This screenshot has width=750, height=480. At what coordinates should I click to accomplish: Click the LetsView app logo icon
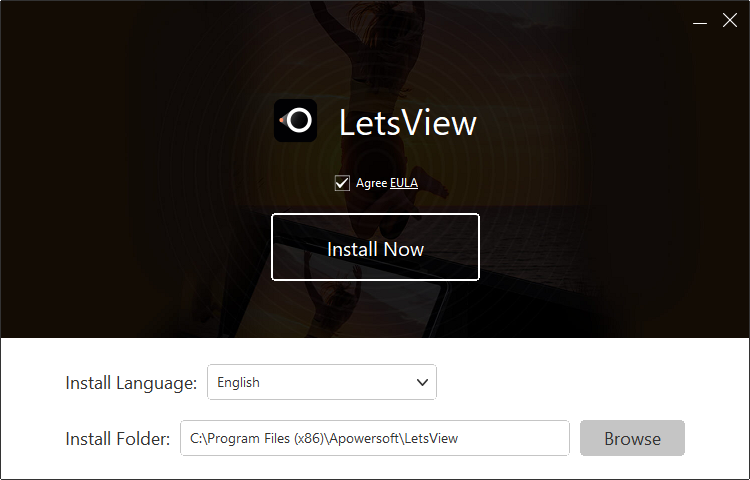tap(295, 120)
